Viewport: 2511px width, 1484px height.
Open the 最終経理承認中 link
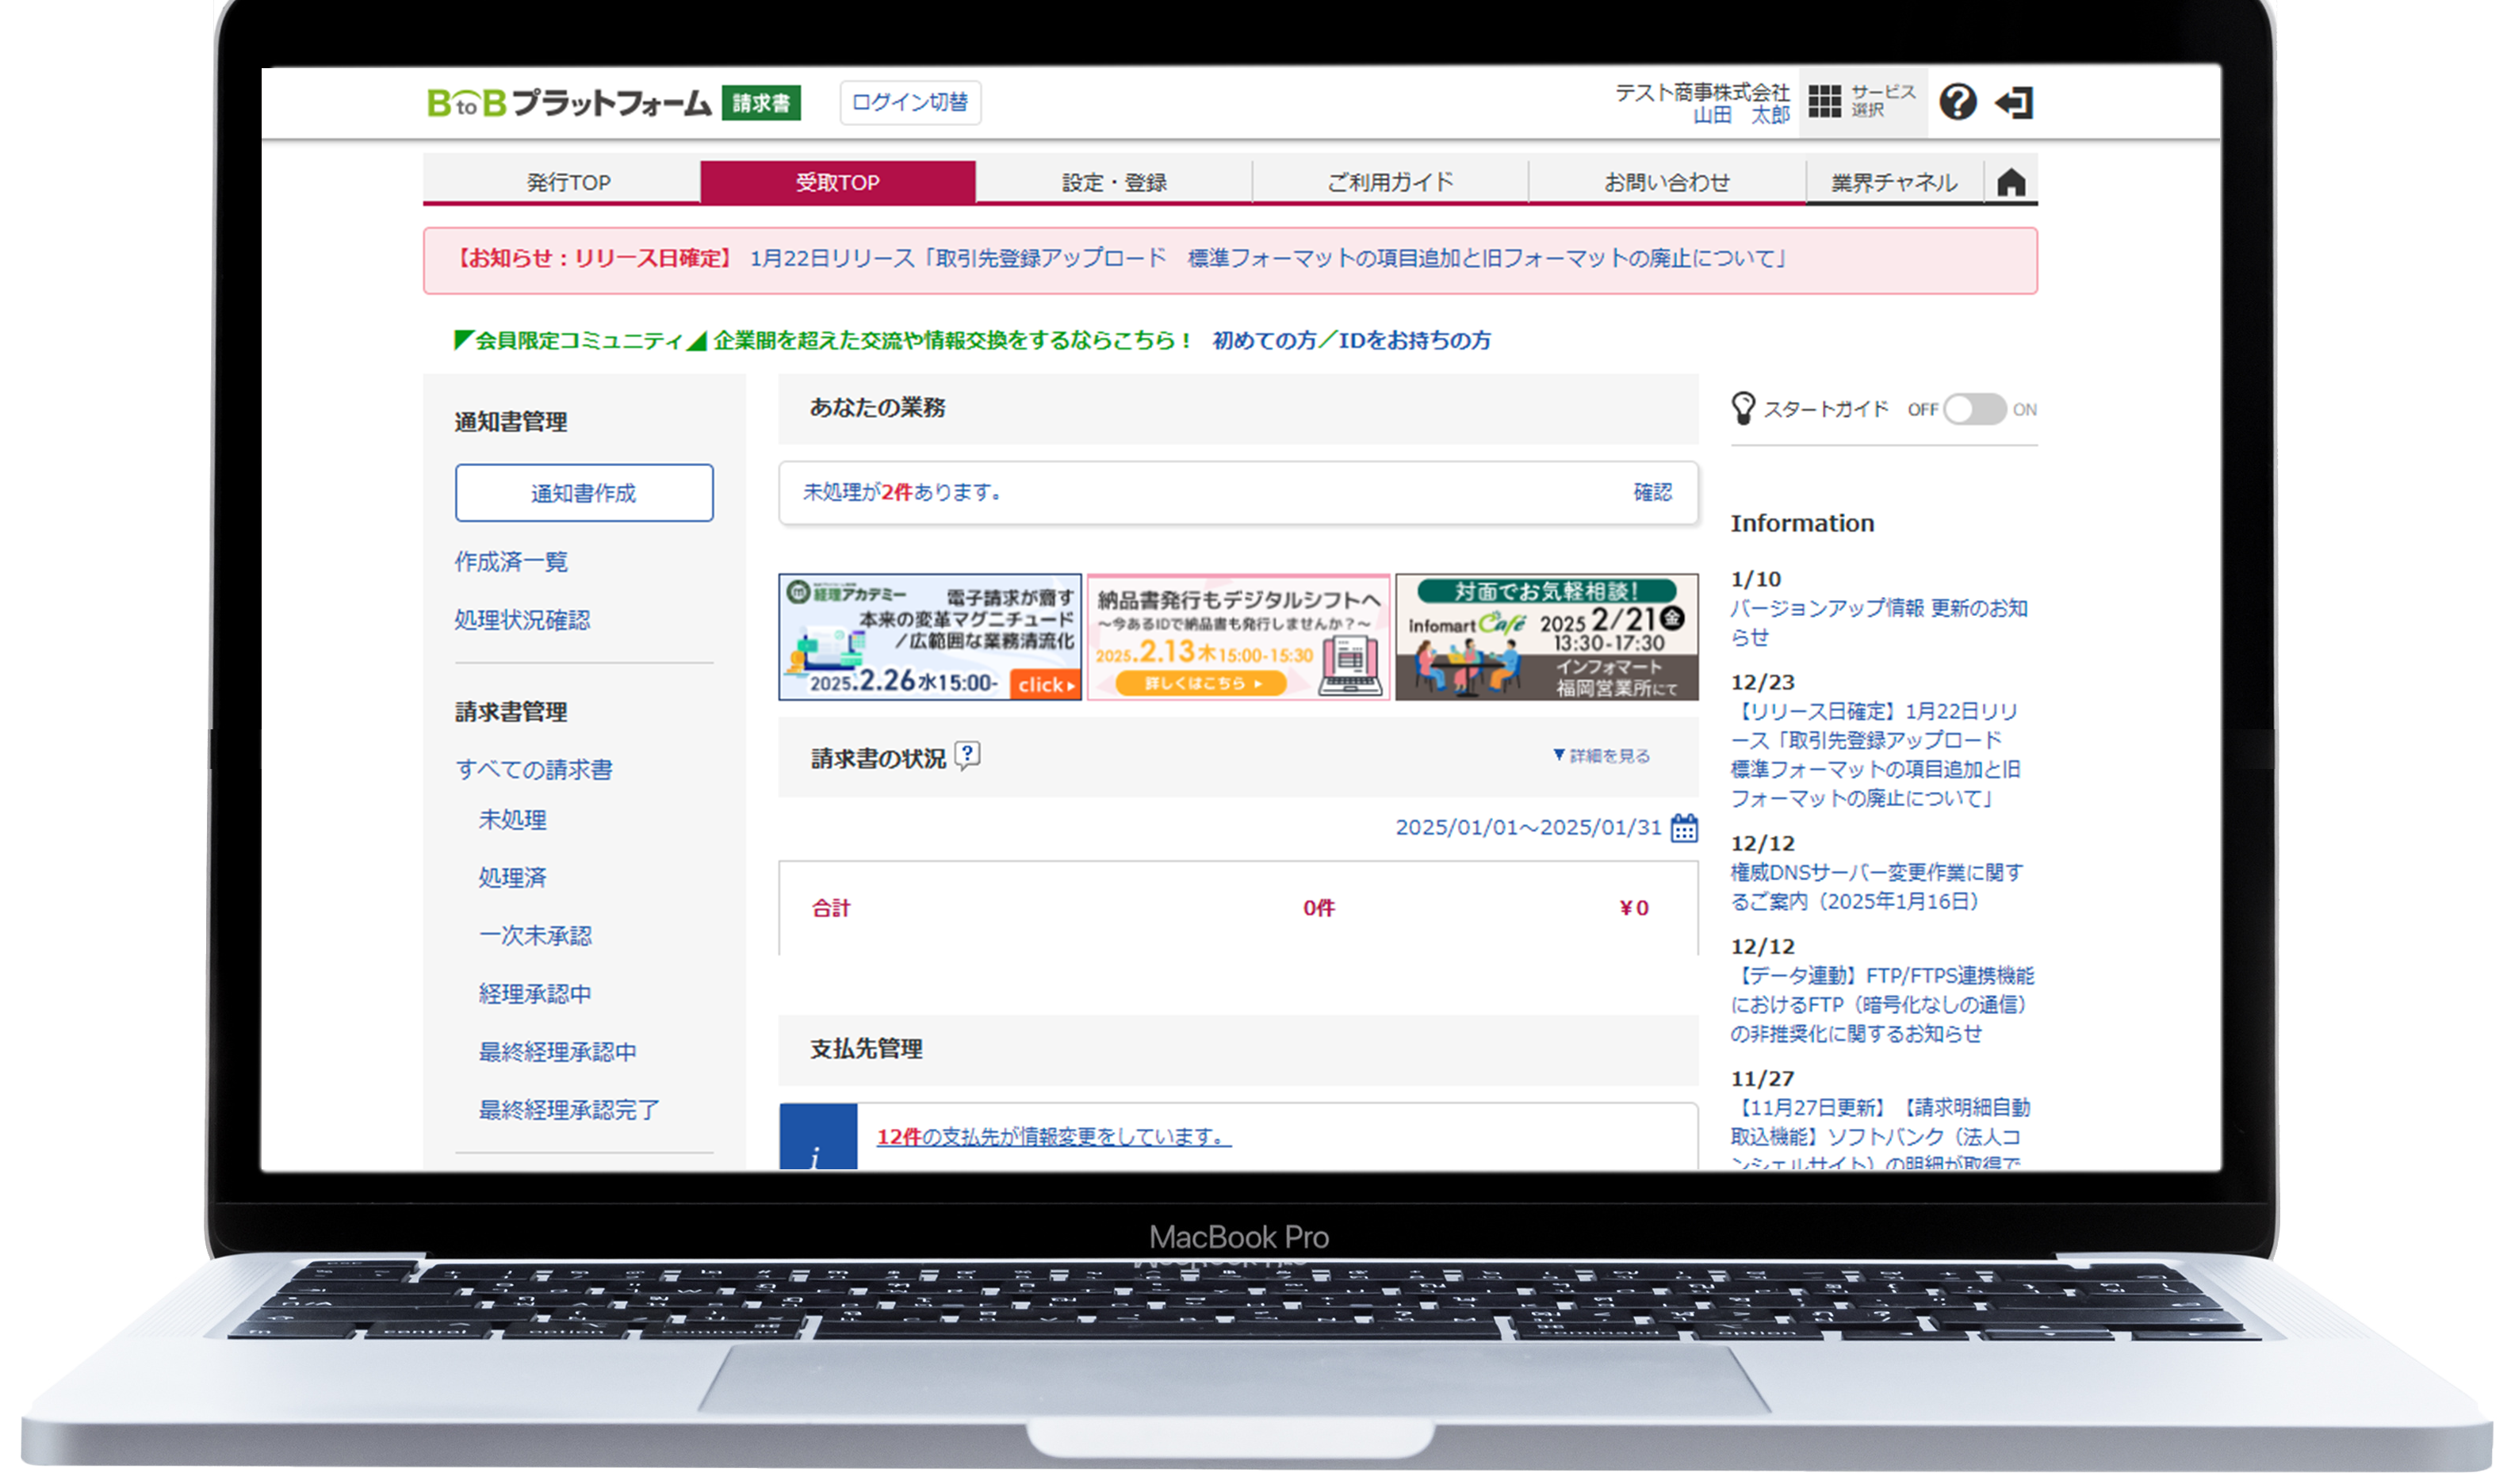click(x=557, y=1052)
